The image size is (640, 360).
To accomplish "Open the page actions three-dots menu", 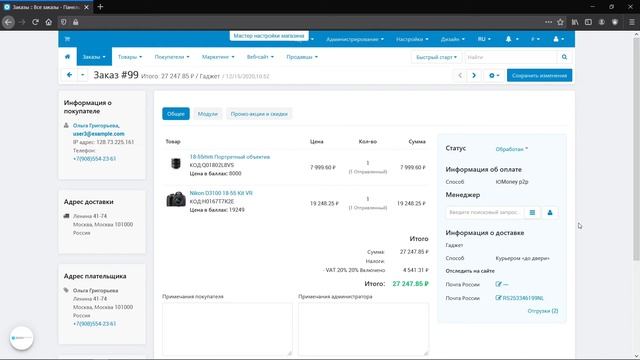I will click(x=548, y=22).
